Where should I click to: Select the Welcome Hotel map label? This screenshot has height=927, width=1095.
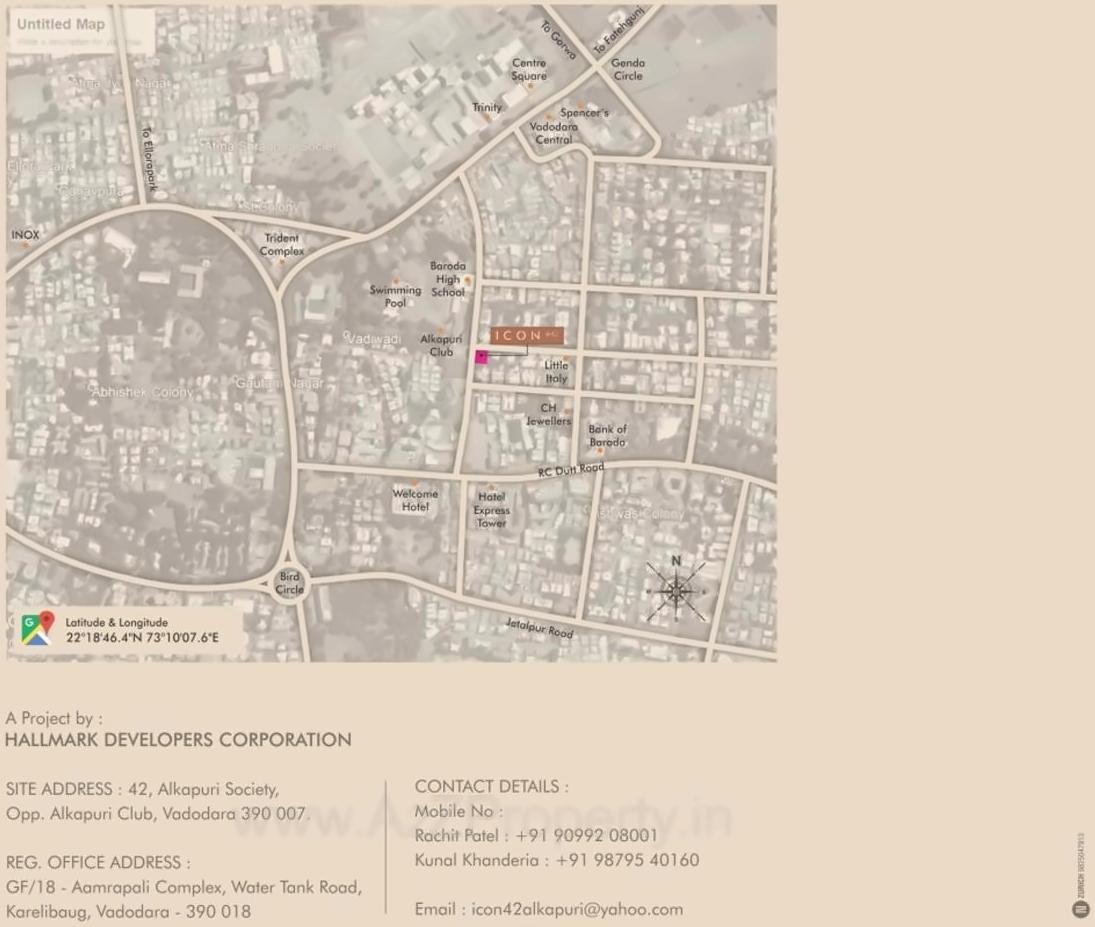pos(415,500)
